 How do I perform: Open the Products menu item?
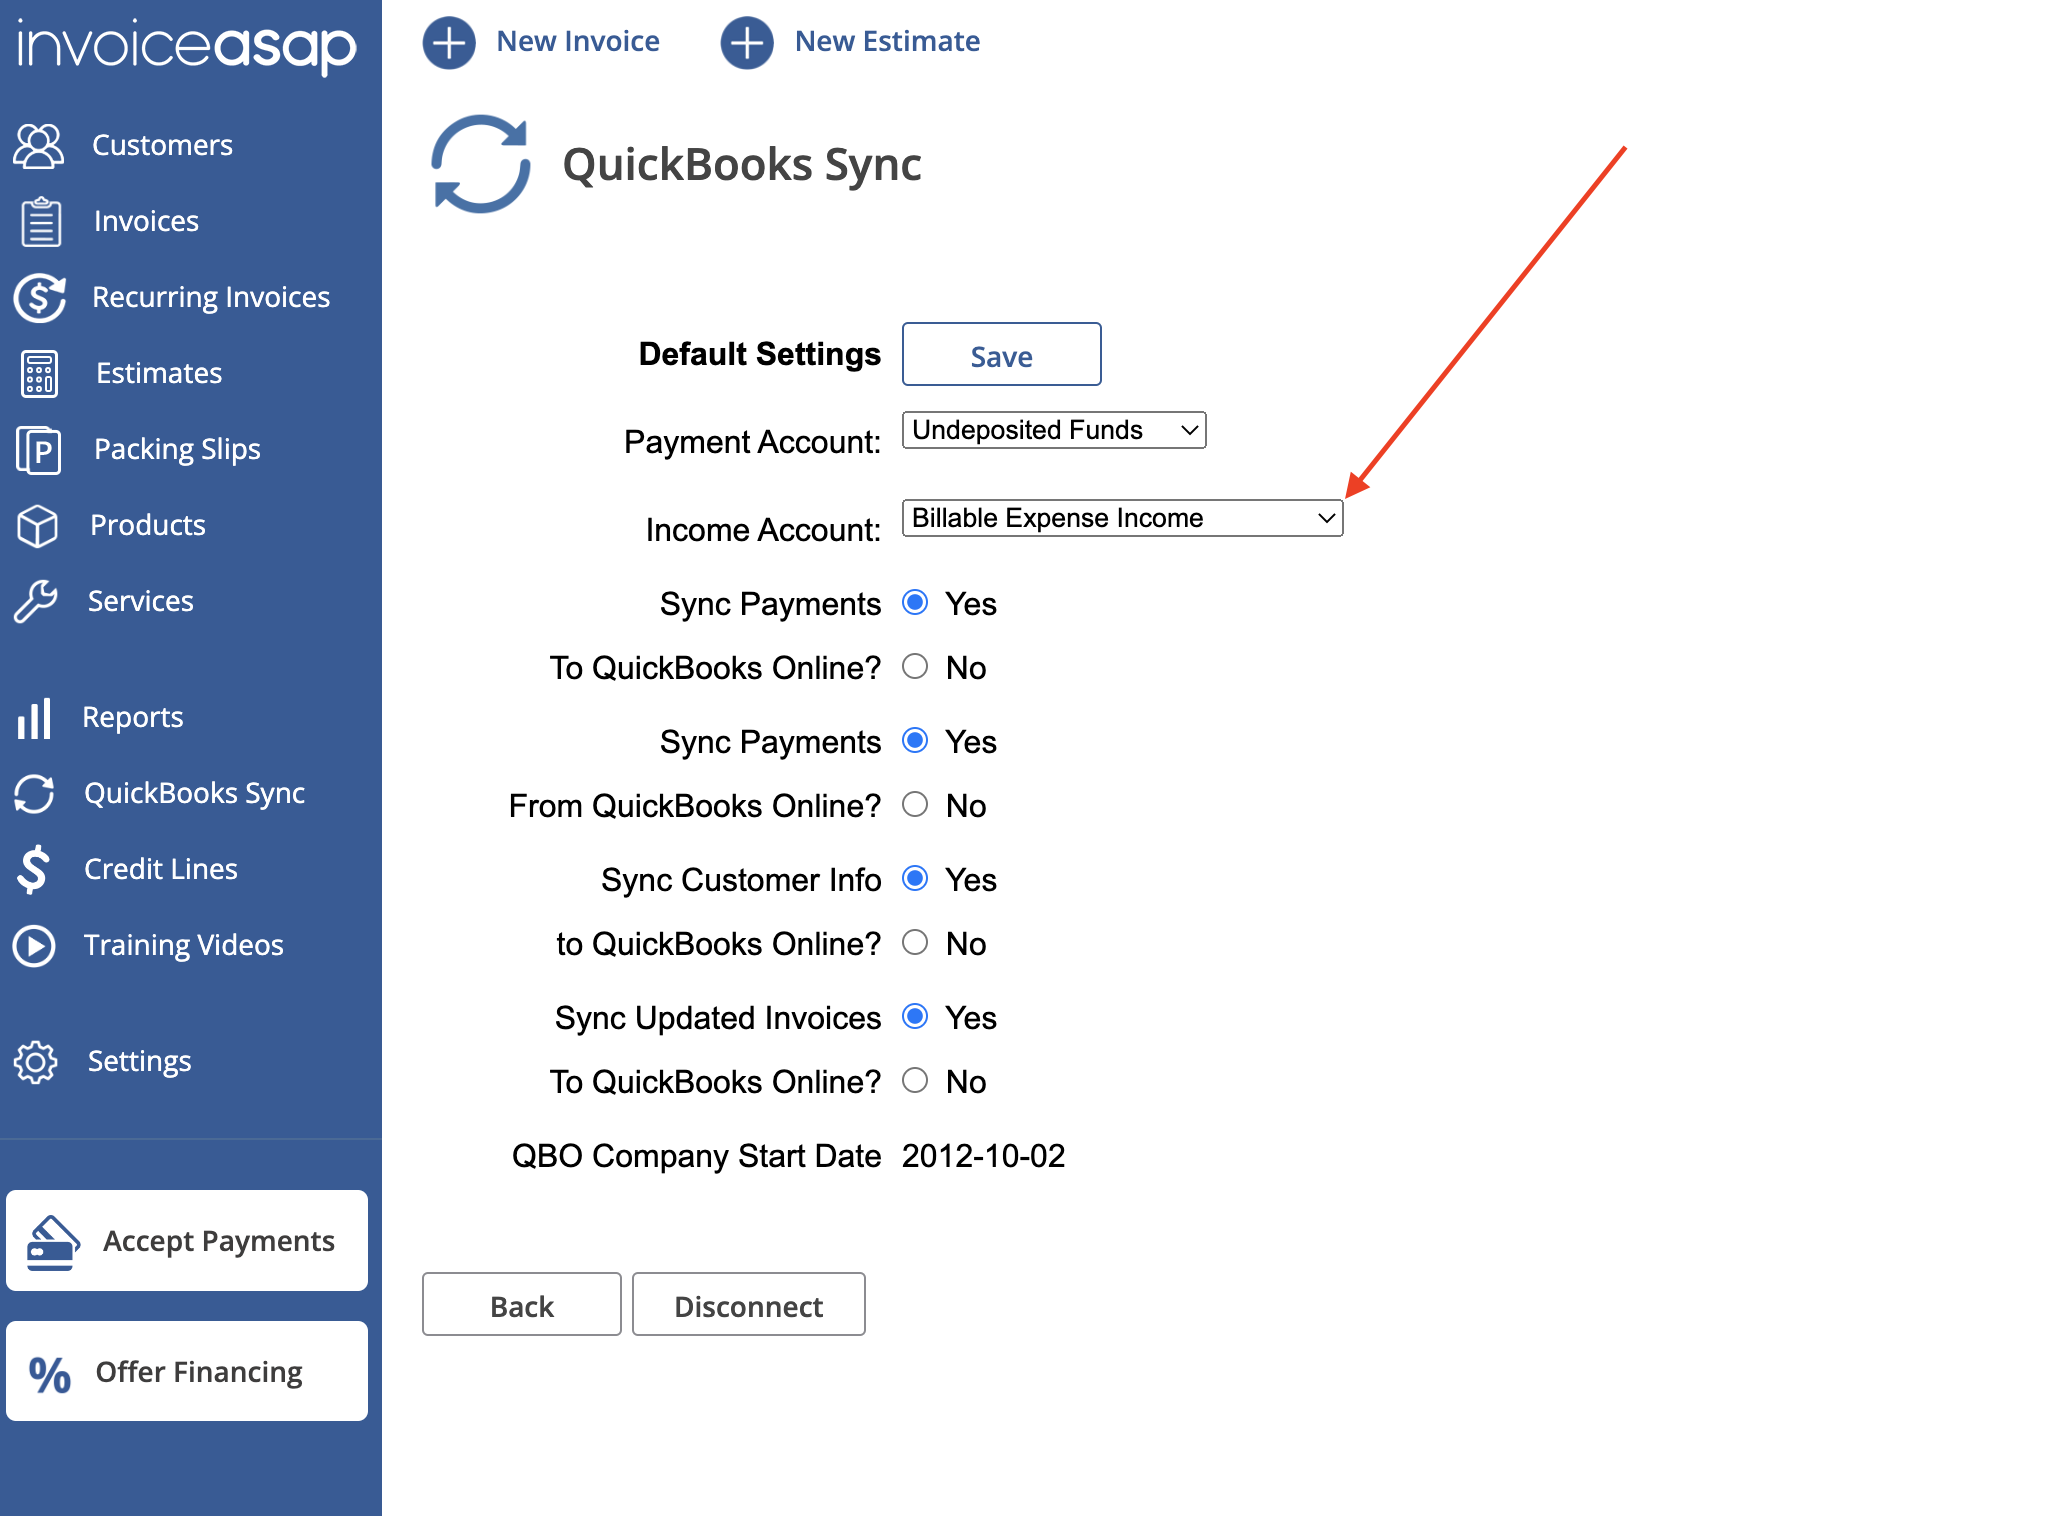tap(148, 525)
